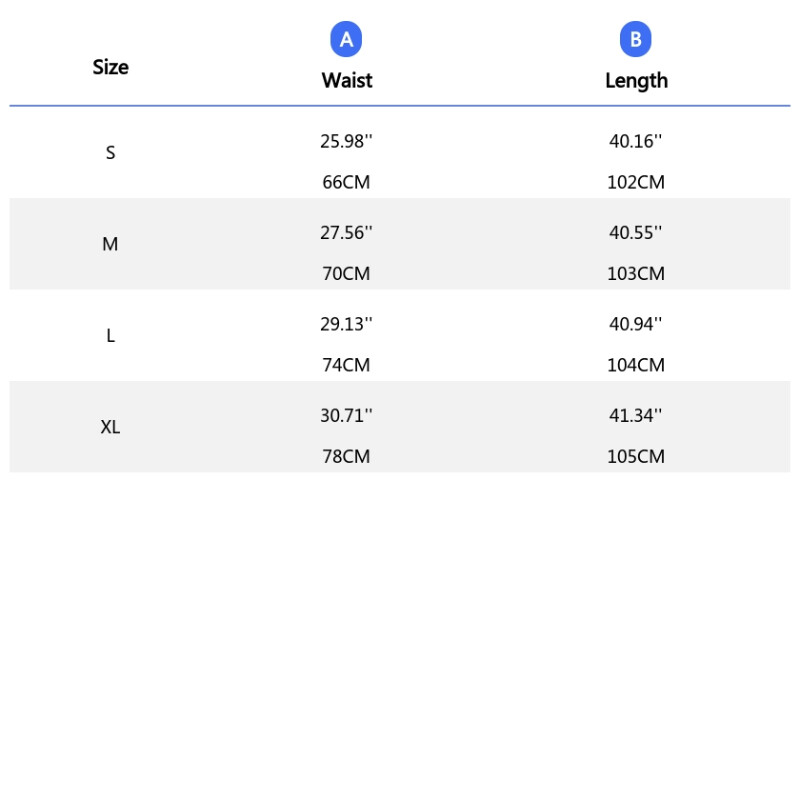
Task: Click the 27.56'' waist value
Action: [346, 233]
